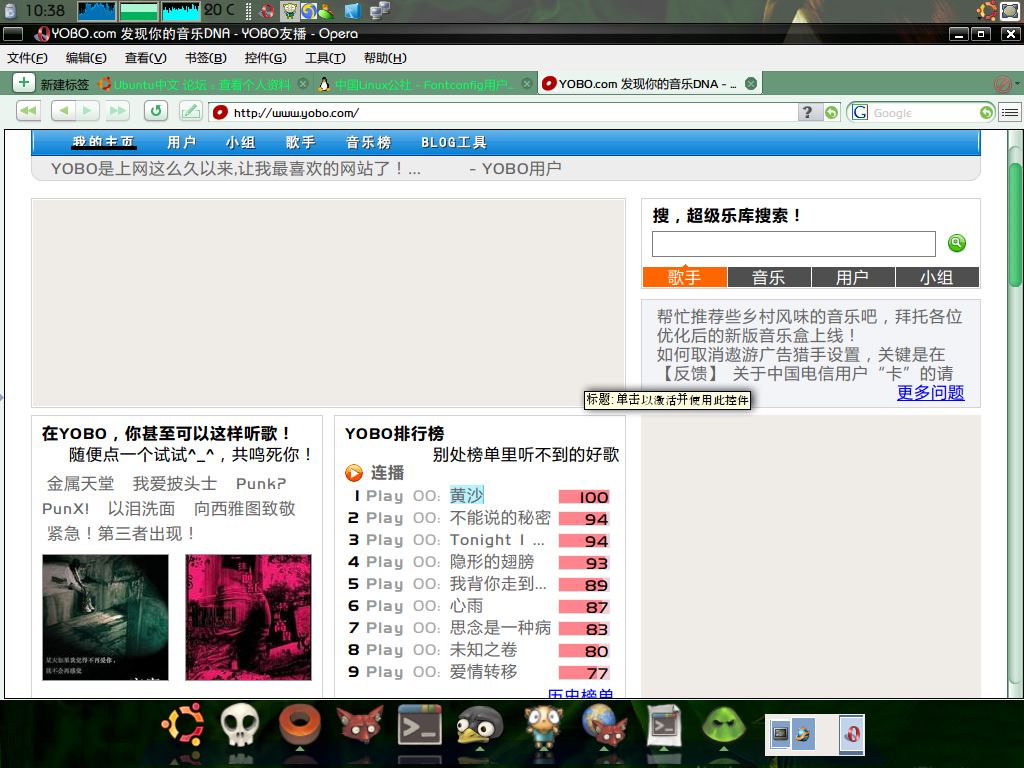Follow the 更多问题 link

point(931,392)
